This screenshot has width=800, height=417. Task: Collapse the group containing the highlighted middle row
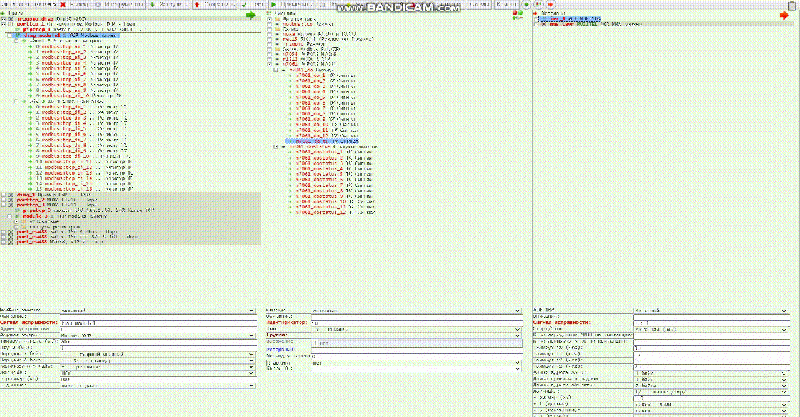click(x=276, y=70)
